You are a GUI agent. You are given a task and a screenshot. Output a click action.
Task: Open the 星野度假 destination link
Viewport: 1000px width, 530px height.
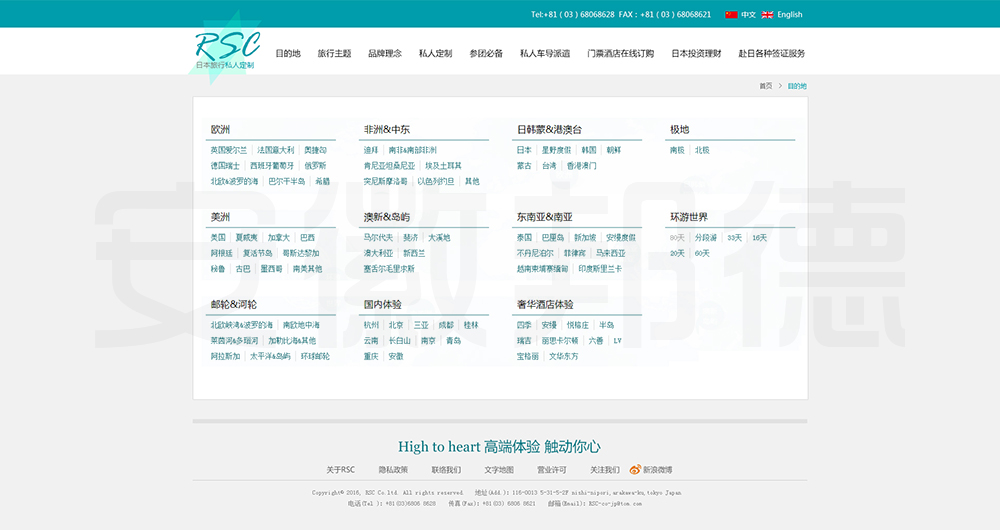[556, 150]
